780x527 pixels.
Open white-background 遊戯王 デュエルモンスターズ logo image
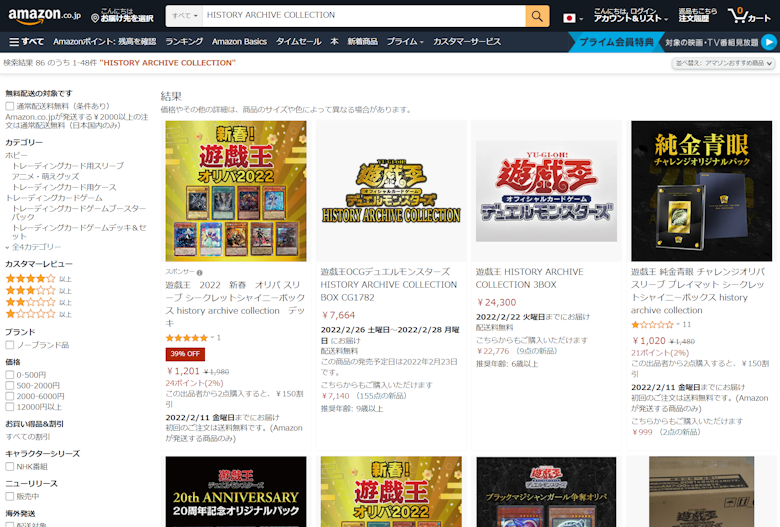click(546, 191)
